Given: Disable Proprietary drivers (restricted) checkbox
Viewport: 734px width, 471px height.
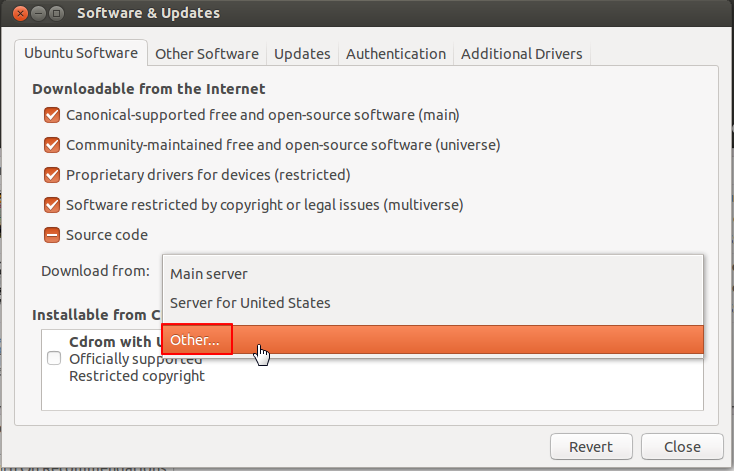Looking at the screenshot, I should point(52,176).
